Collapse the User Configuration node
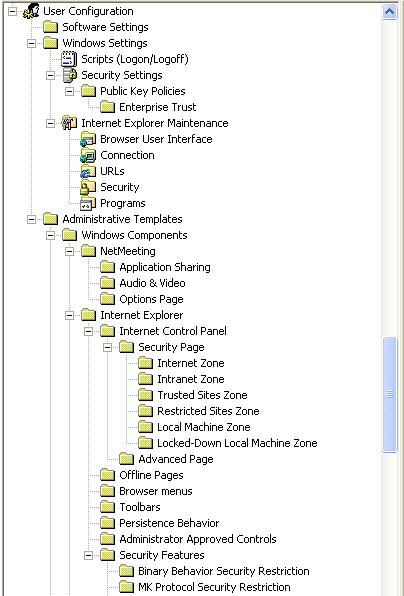This screenshot has width=404, height=596. pyautogui.click(x=13, y=11)
